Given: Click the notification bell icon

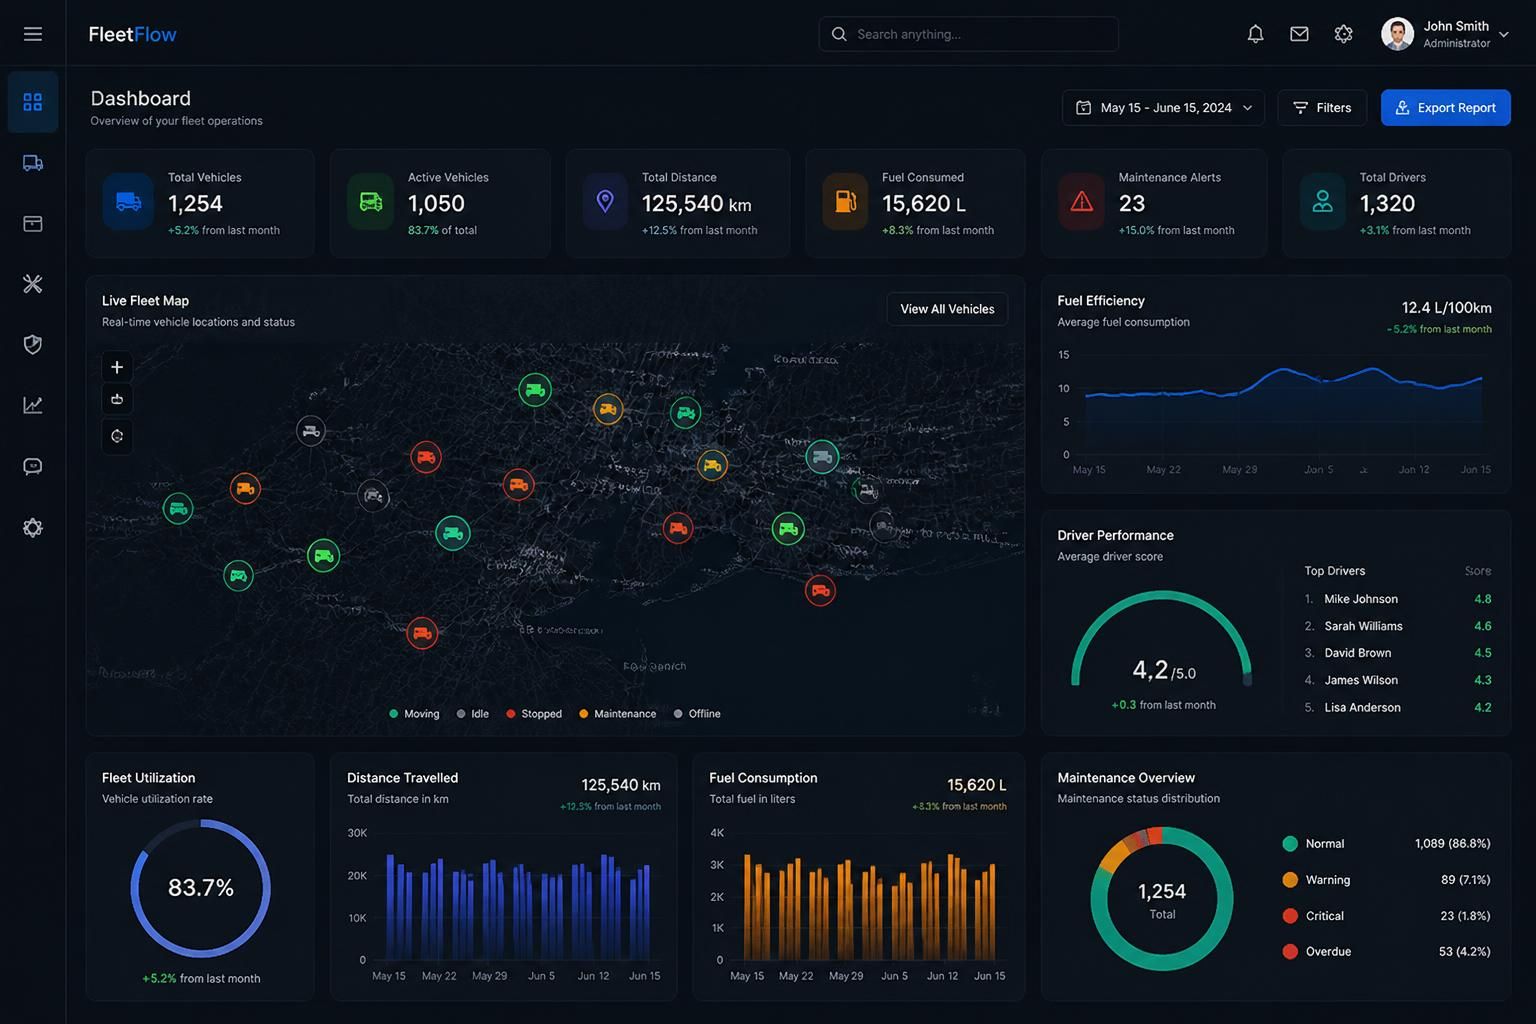Looking at the screenshot, I should pyautogui.click(x=1255, y=34).
